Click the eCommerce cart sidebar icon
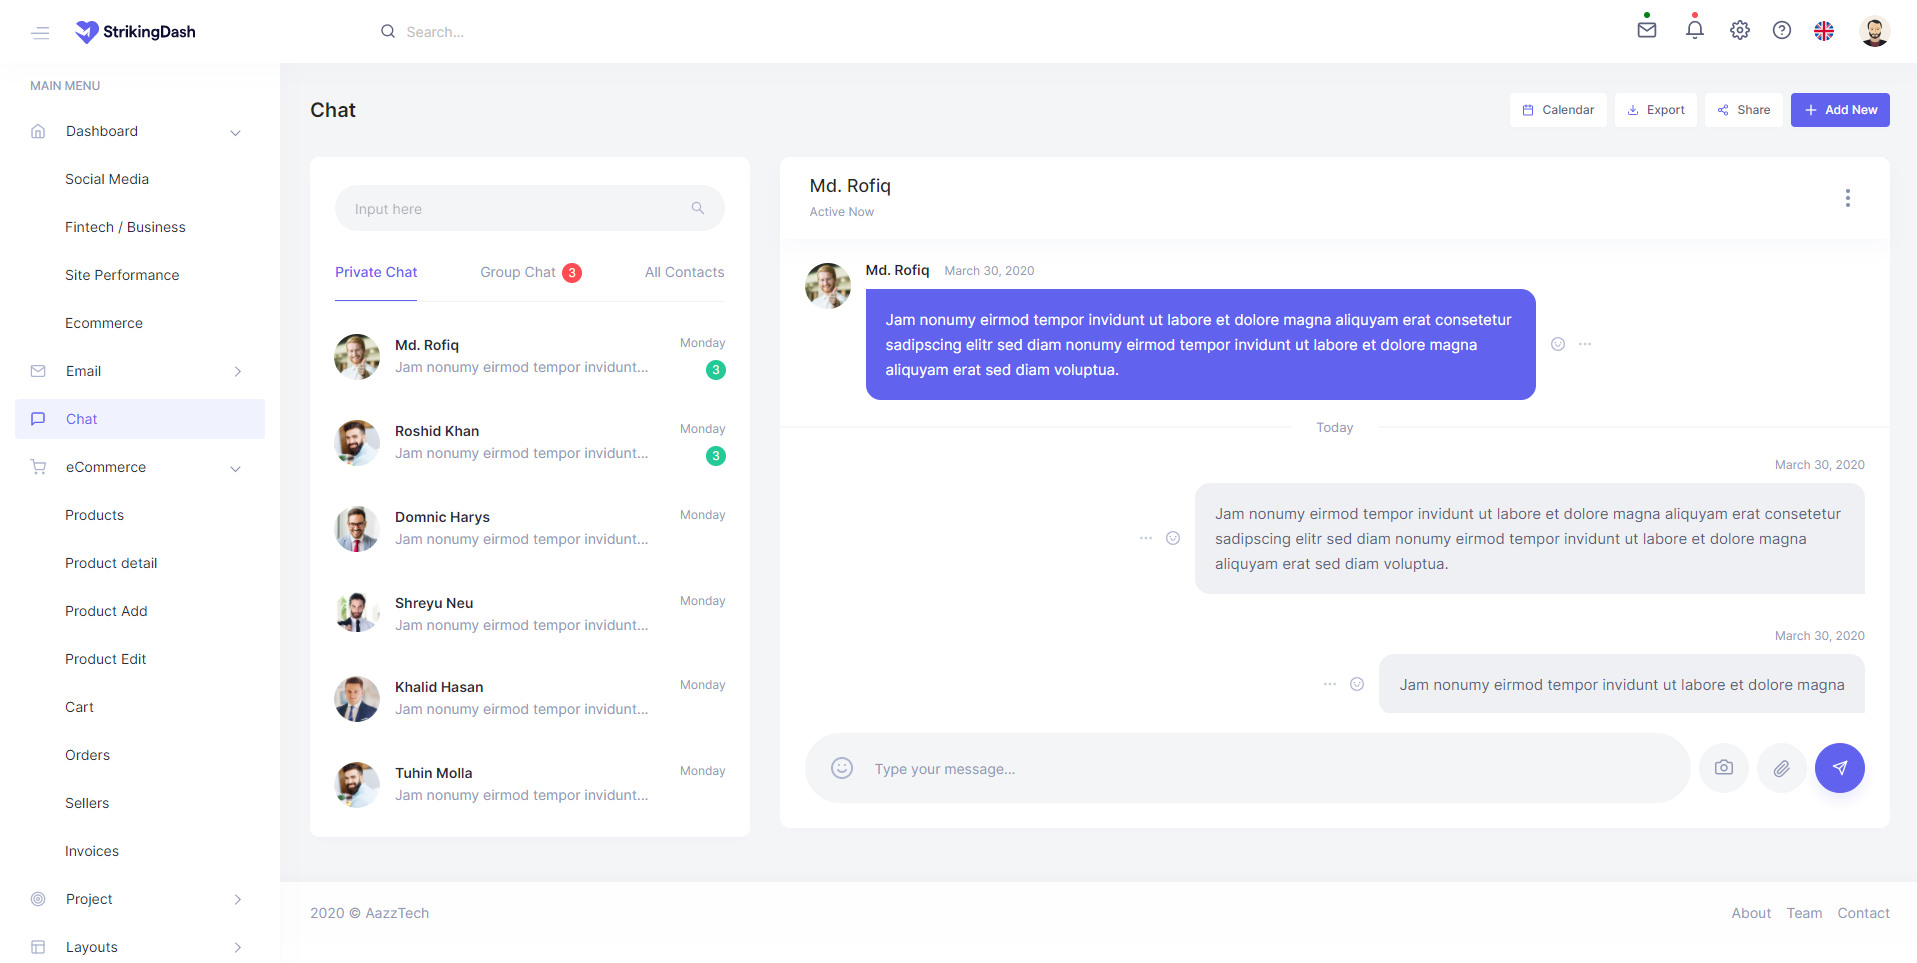 coord(38,467)
